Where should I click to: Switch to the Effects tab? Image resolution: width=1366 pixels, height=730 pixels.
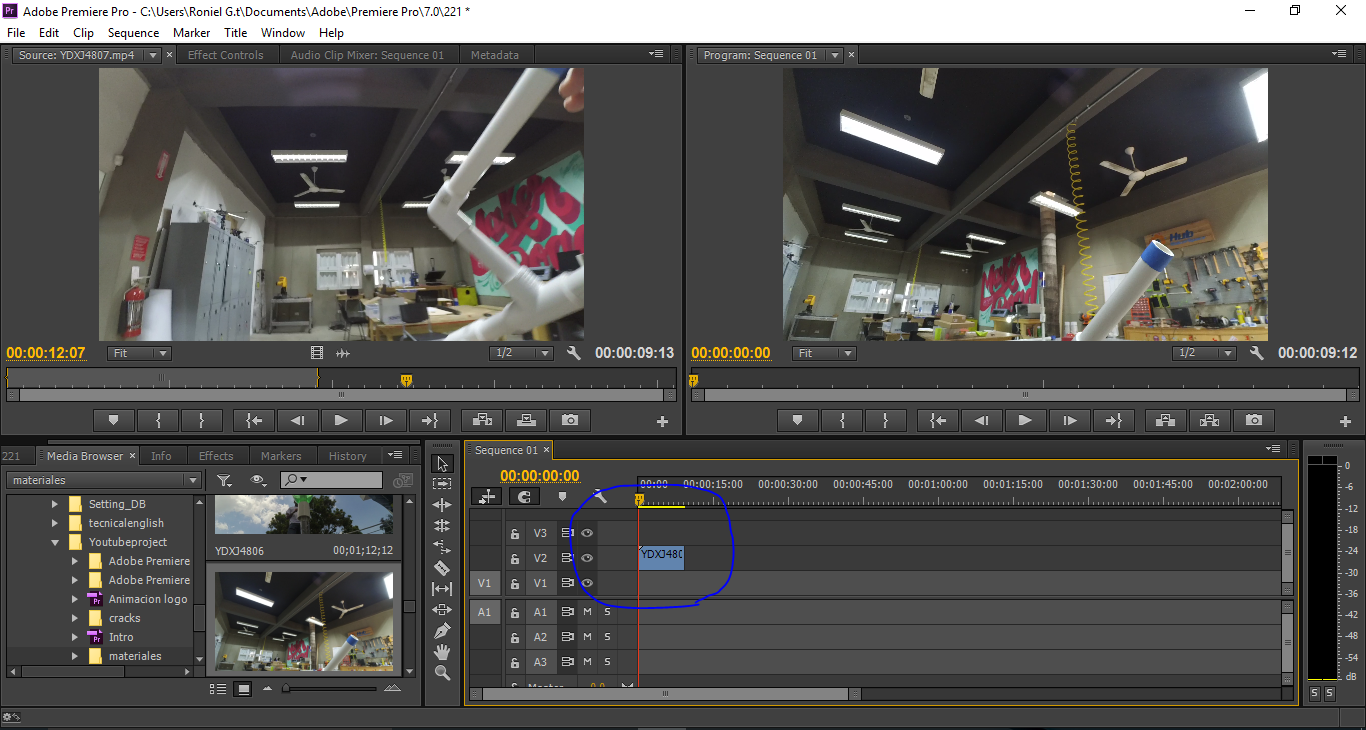click(216, 456)
